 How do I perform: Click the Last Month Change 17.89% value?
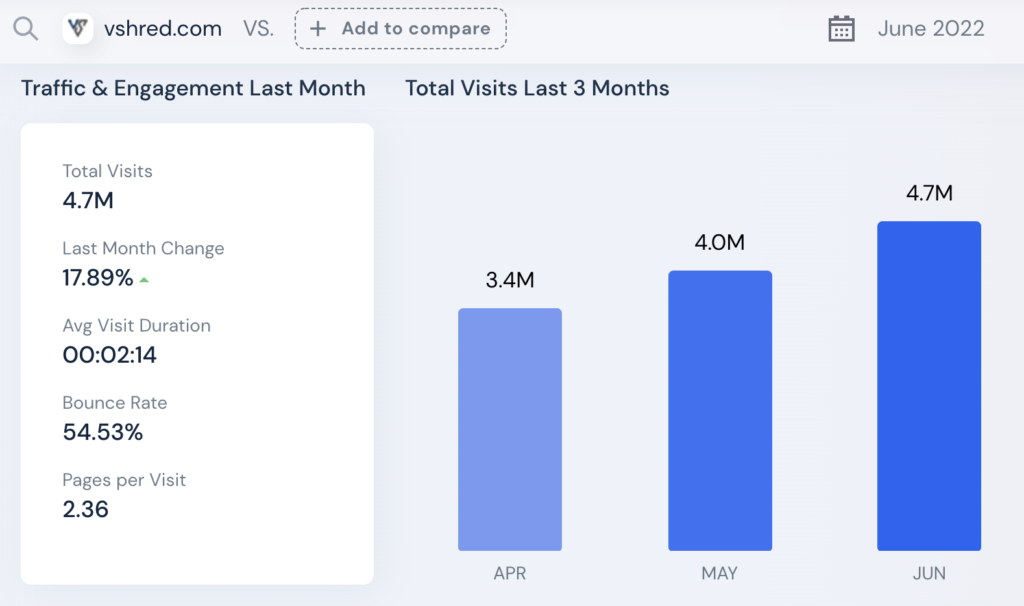coord(98,278)
